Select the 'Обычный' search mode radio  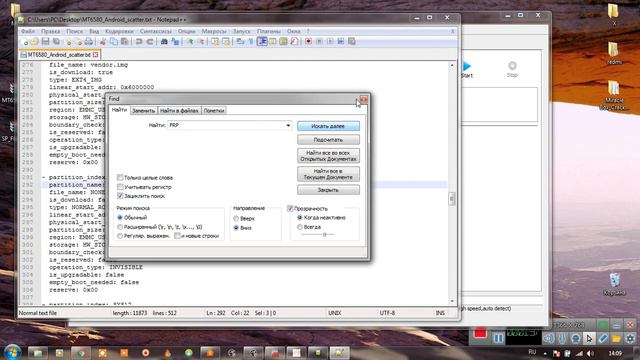120,218
